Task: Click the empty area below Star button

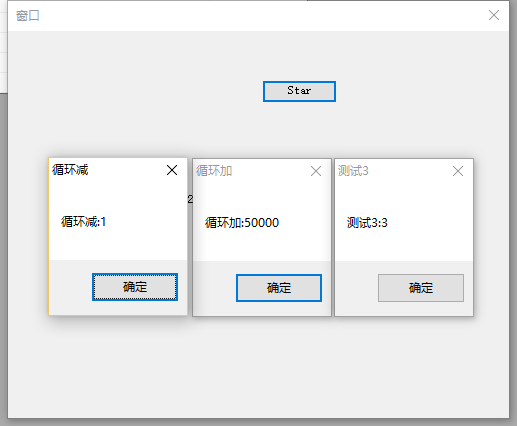Action: tap(299, 128)
